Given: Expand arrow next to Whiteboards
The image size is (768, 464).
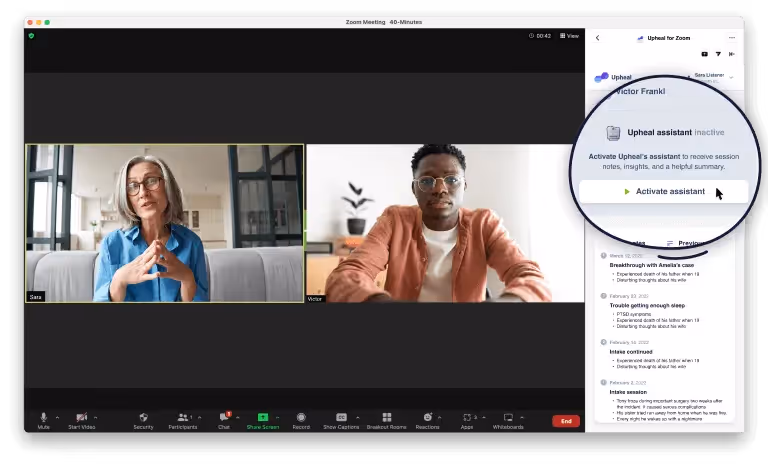Looking at the screenshot, I should pyautogui.click(x=522, y=417).
